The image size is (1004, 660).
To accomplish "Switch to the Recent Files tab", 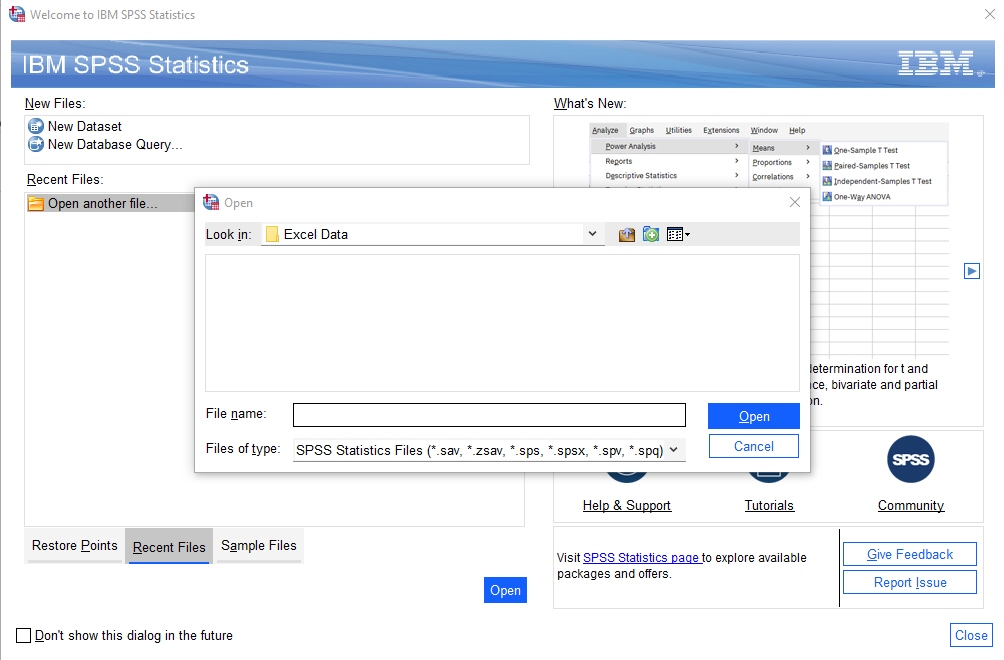I will point(169,547).
